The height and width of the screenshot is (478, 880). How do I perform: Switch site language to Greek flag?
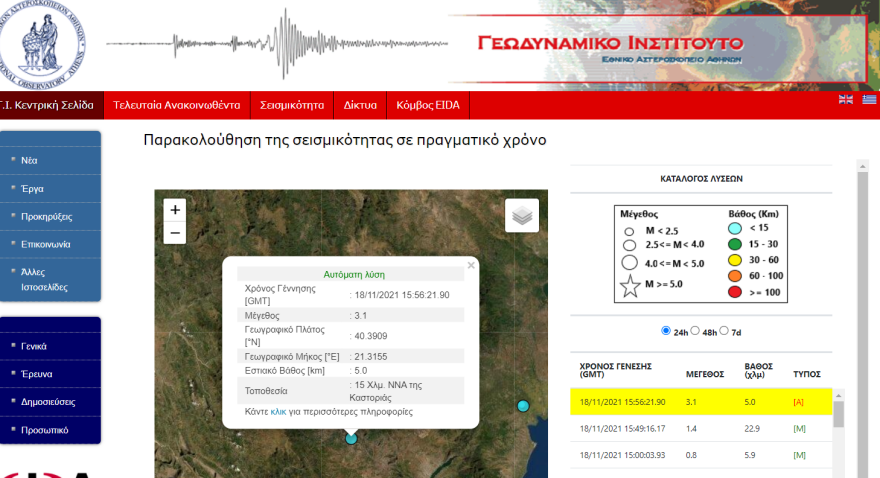click(x=869, y=99)
